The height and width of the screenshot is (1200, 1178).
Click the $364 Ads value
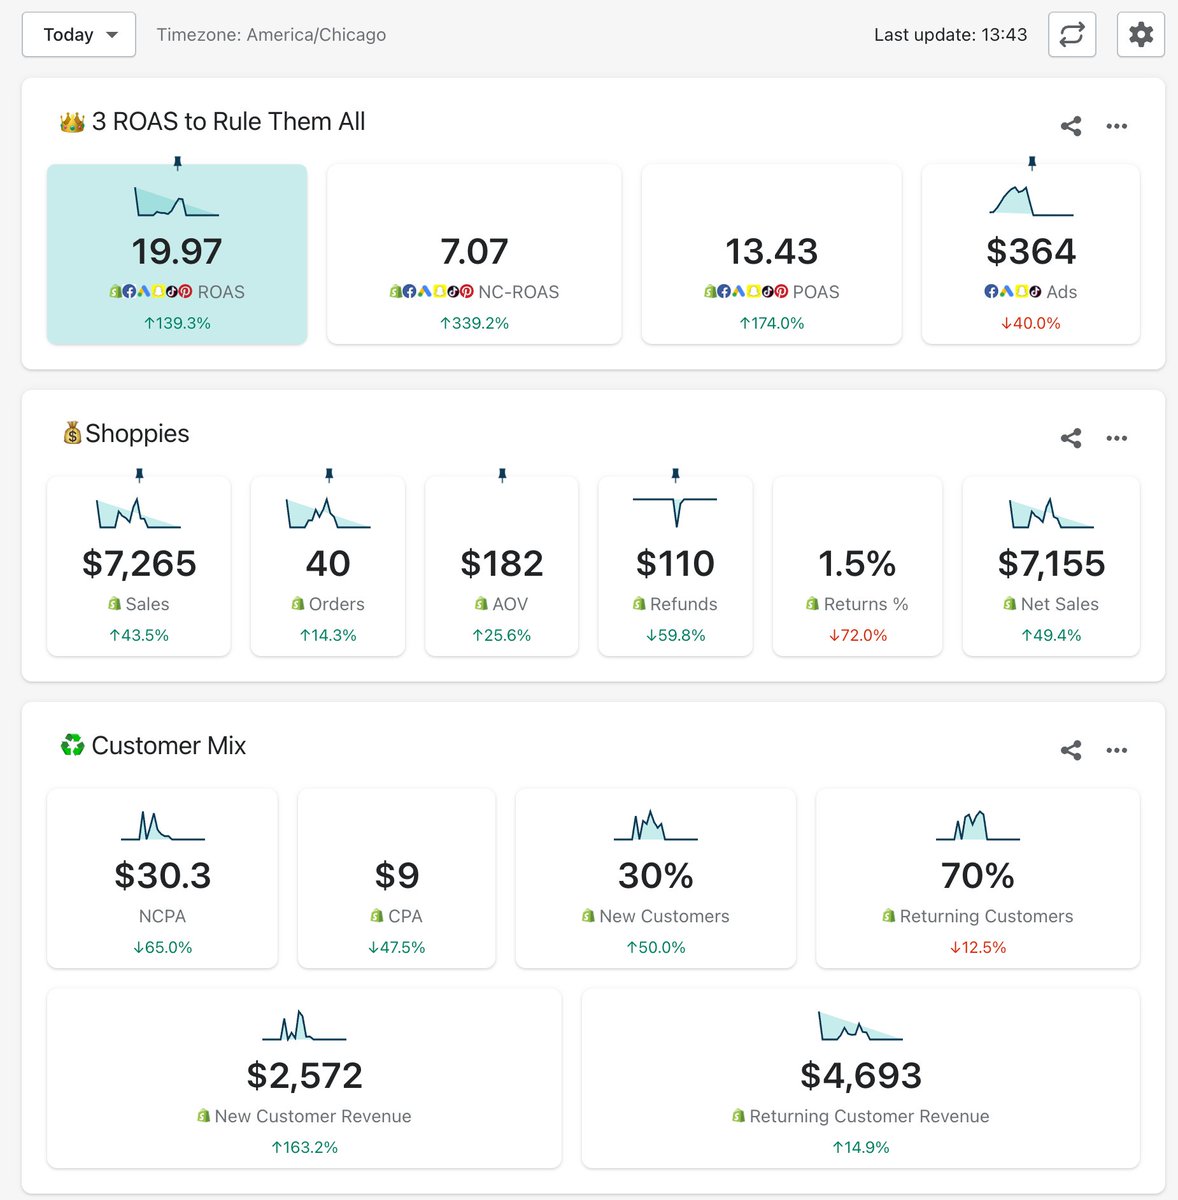tap(1031, 251)
